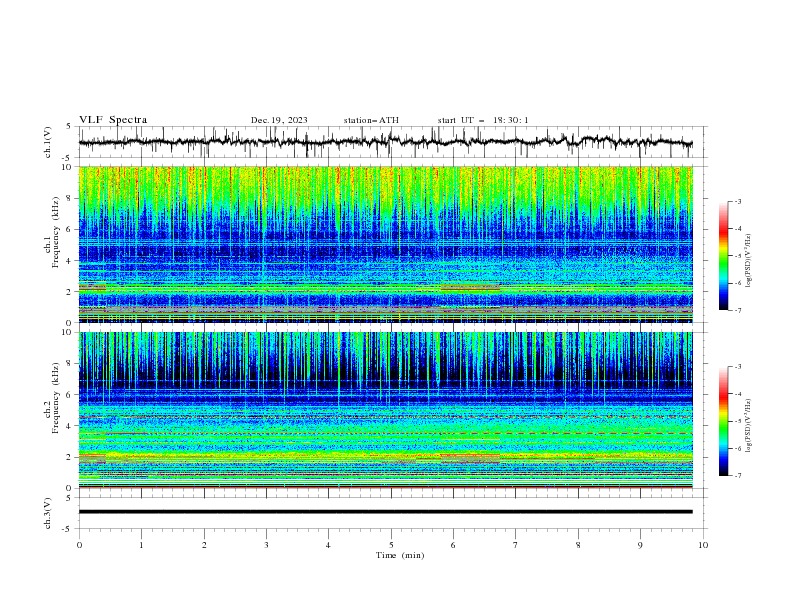Click the time axis tick label '7'
Image resolution: width=792 pixels, height=612 pixels.
point(516,545)
